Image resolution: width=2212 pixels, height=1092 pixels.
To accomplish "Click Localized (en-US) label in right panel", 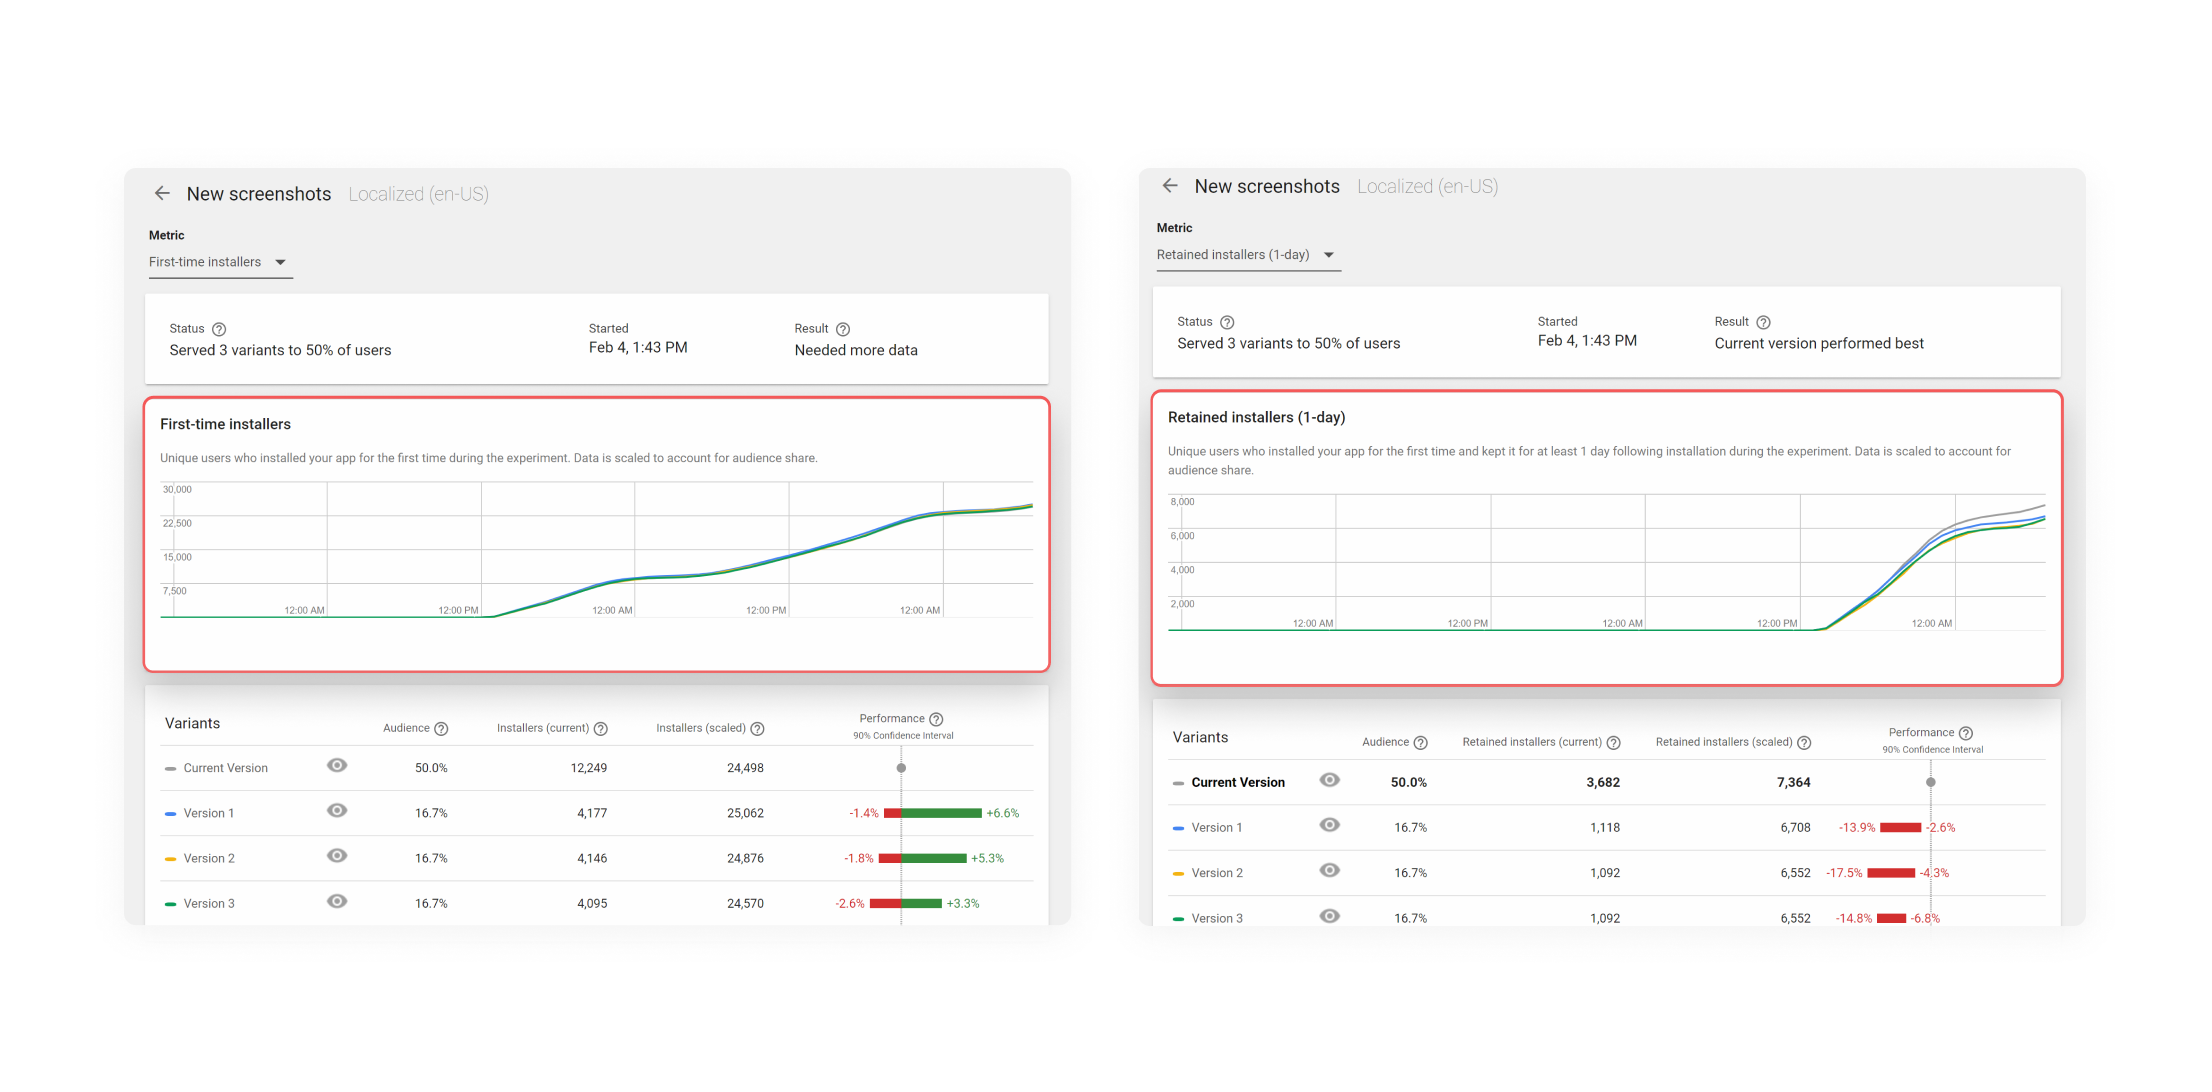I will (x=1427, y=187).
